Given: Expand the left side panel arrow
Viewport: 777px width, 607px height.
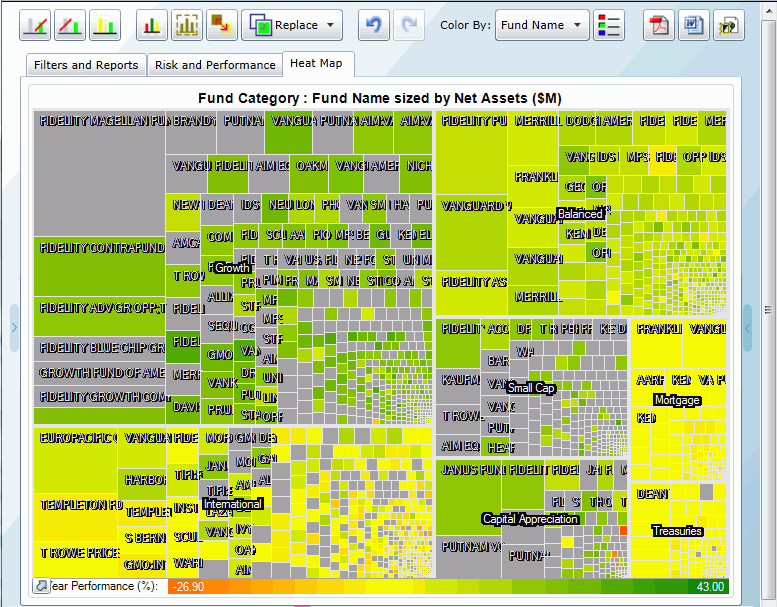Looking at the screenshot, I should tap(14, 328).
